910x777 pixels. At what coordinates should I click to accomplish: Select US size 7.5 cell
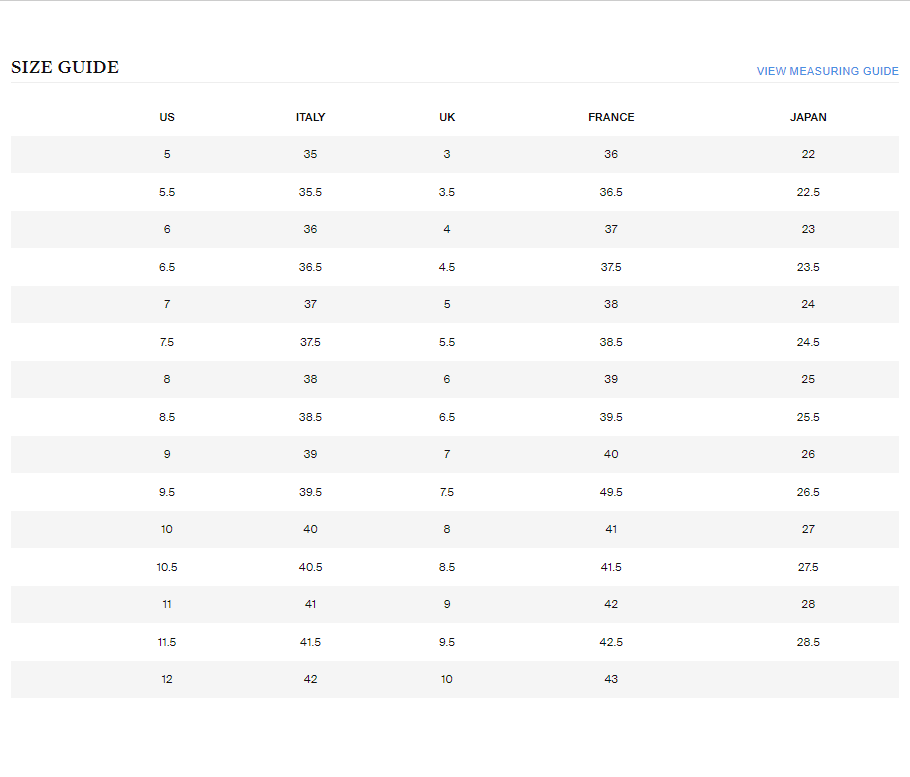[167, 342]
